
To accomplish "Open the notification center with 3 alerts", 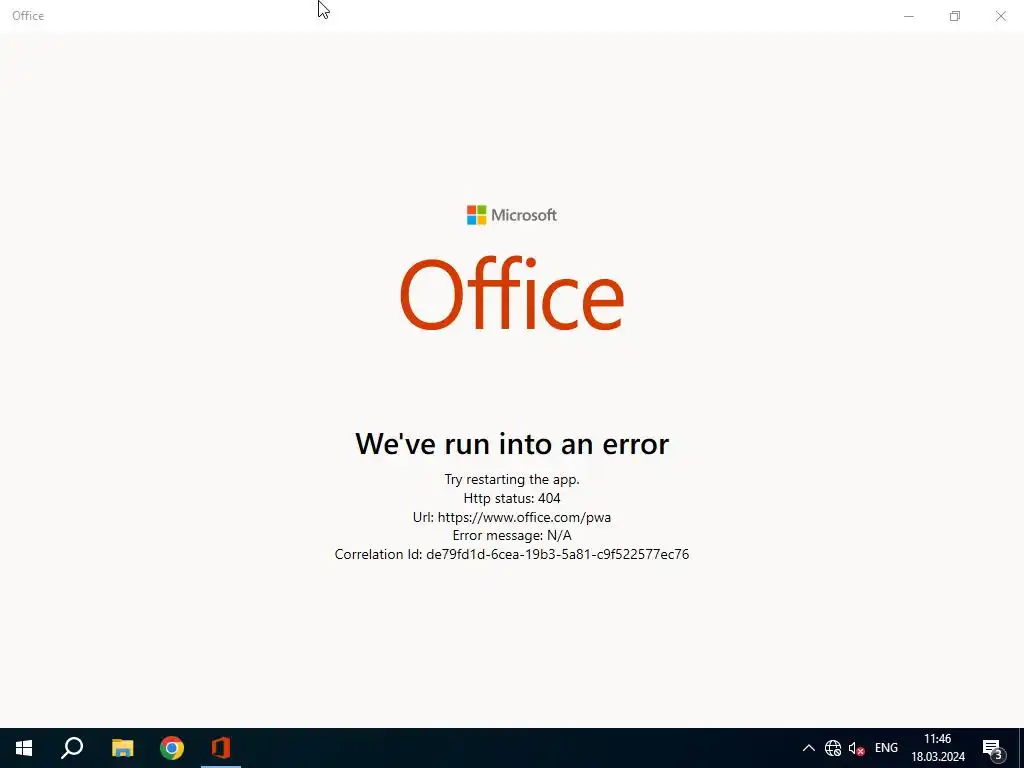I will click(x=993, y=748).
